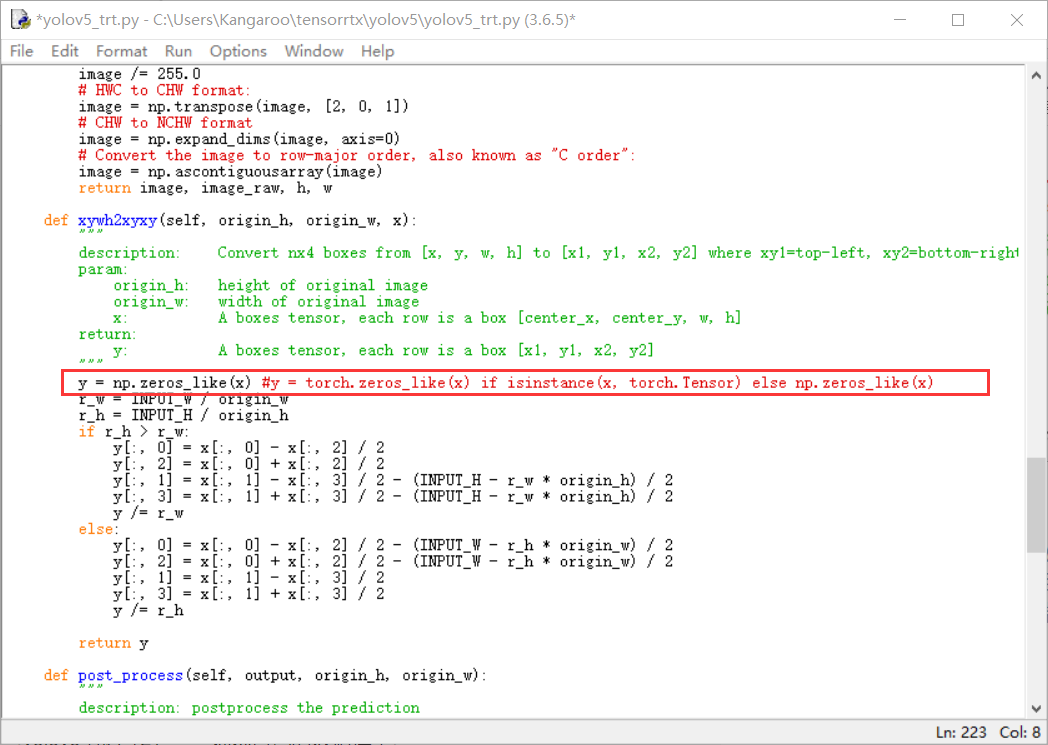The height and width of the screenshot is (745, 1048).
Task: Maximize the yolov5_trt.py window
Action: [958, 20]
